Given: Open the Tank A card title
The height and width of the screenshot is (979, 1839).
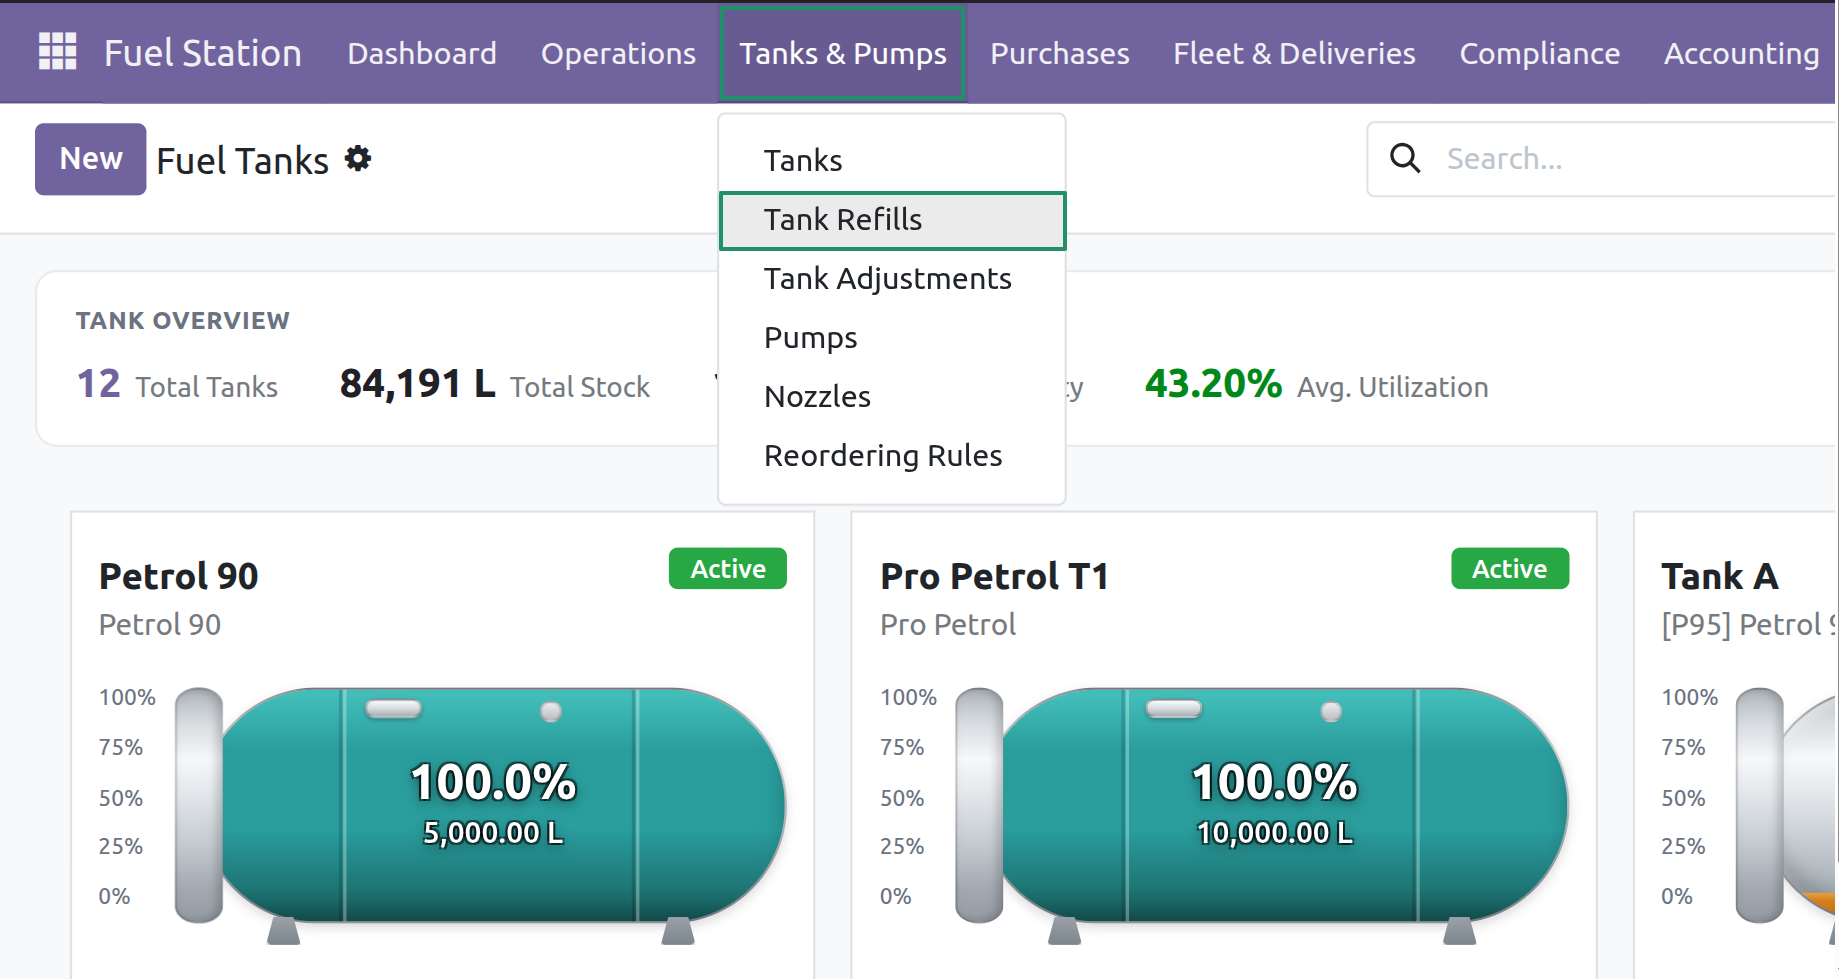Looking at the screenshot, I should [1720, 576].
